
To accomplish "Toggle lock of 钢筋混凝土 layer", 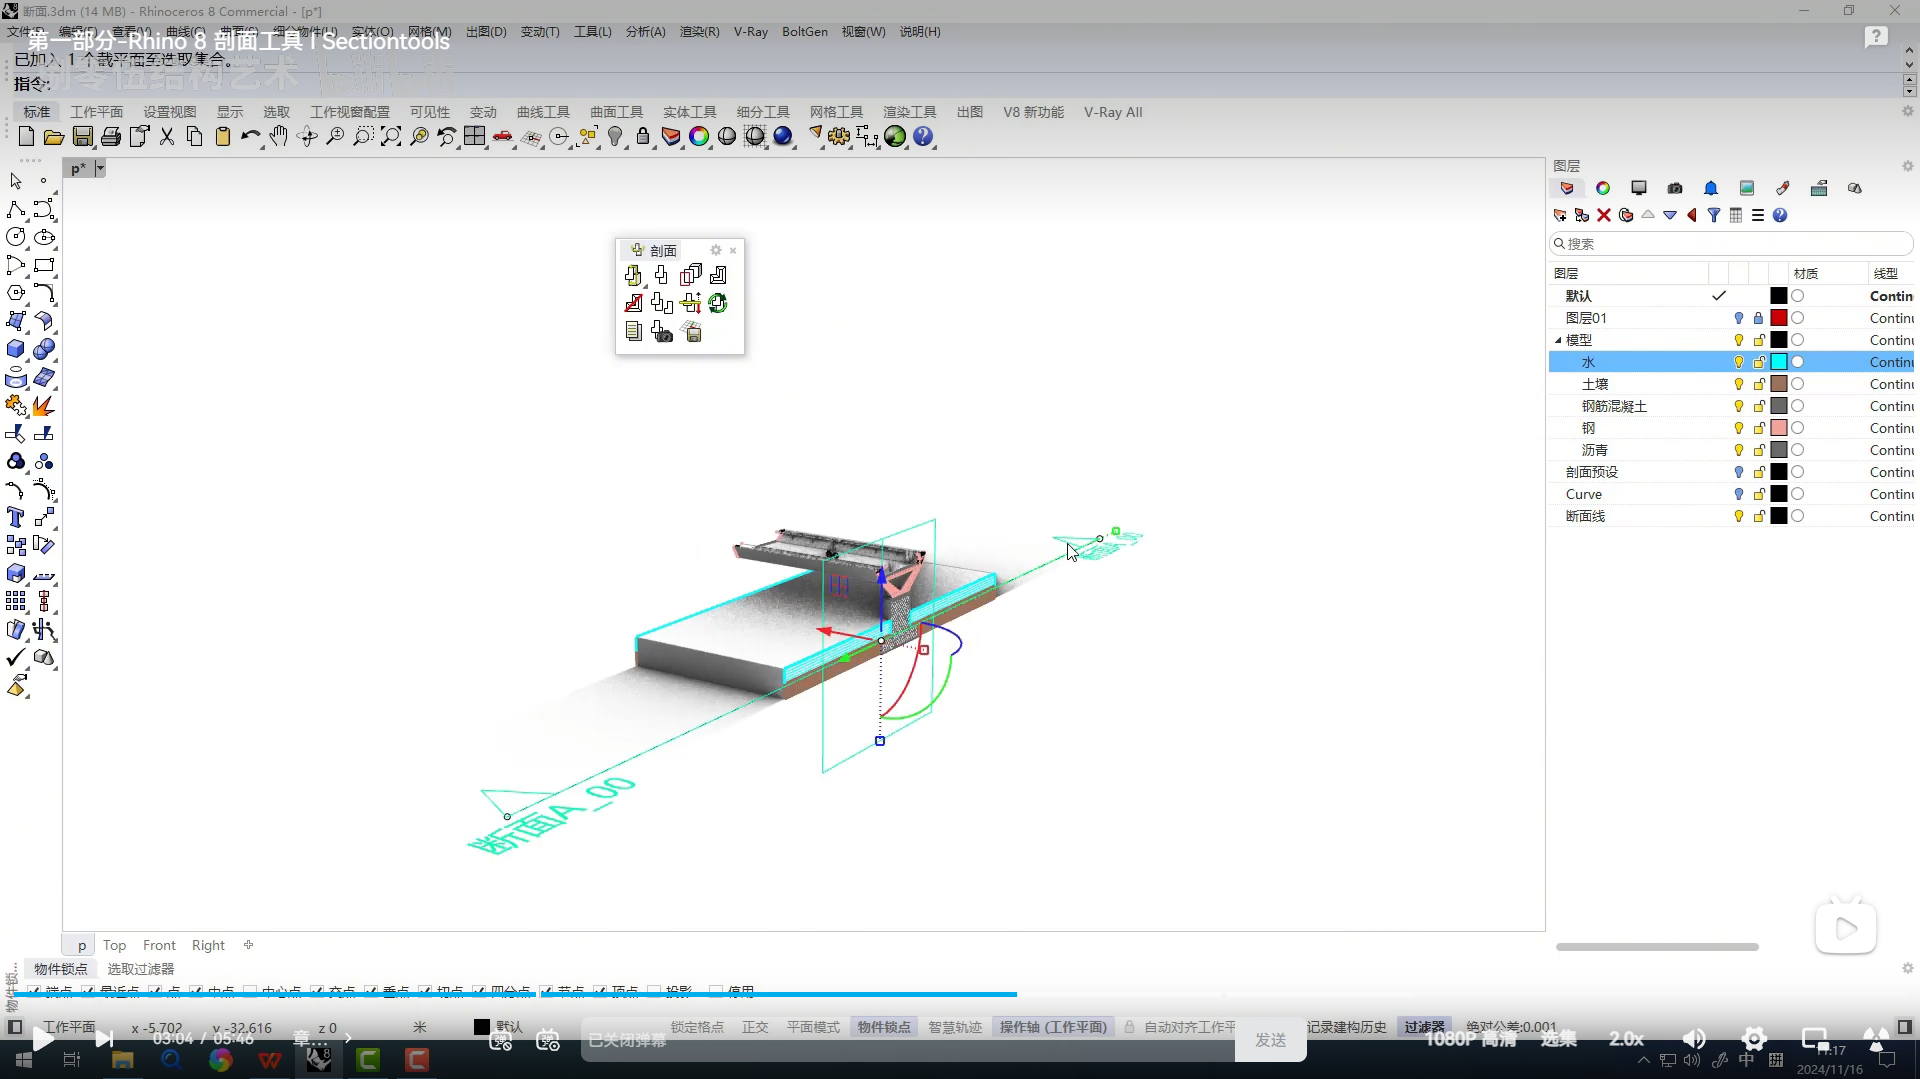I will coord(1759,406).
